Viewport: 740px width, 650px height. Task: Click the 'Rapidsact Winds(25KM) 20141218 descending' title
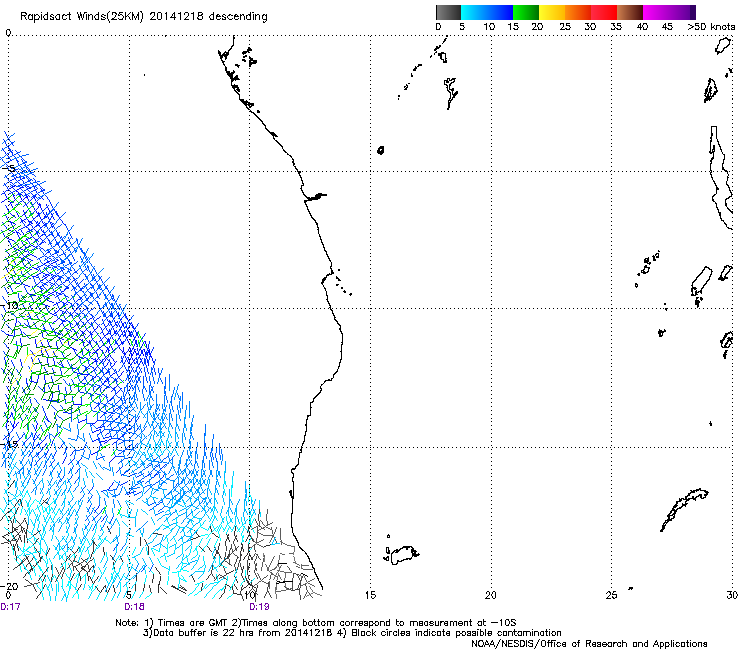point(143,17)
